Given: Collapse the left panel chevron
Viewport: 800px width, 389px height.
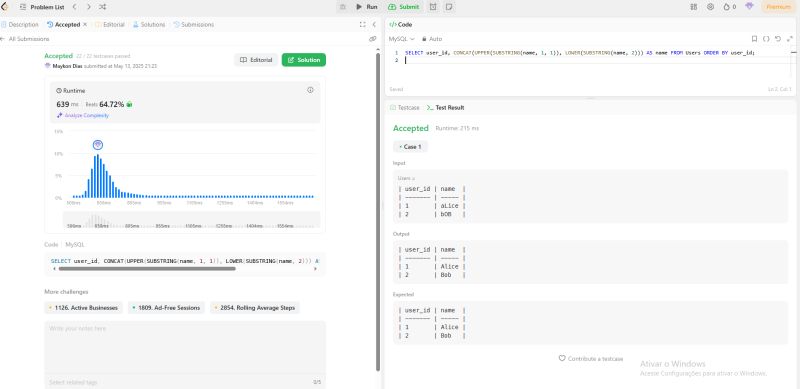Looking at the screenshot, I should [x=374, y=25].
